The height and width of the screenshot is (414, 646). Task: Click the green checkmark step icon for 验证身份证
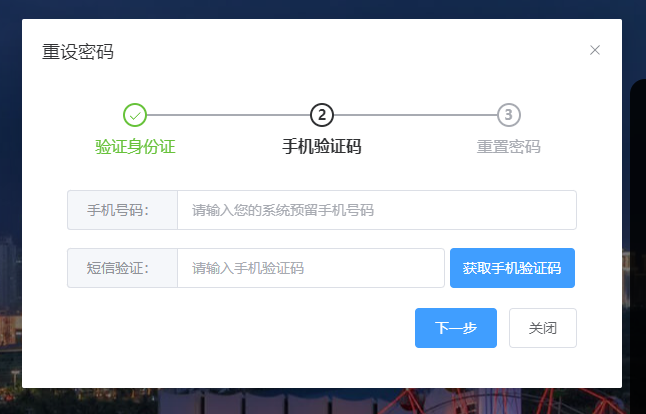coord(135,115)
